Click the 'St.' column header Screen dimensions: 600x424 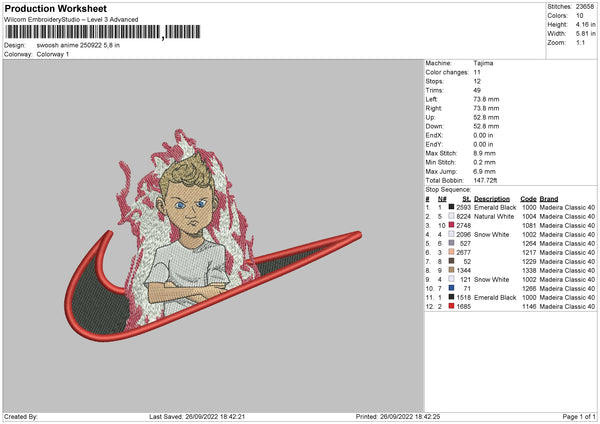point(466,199)
